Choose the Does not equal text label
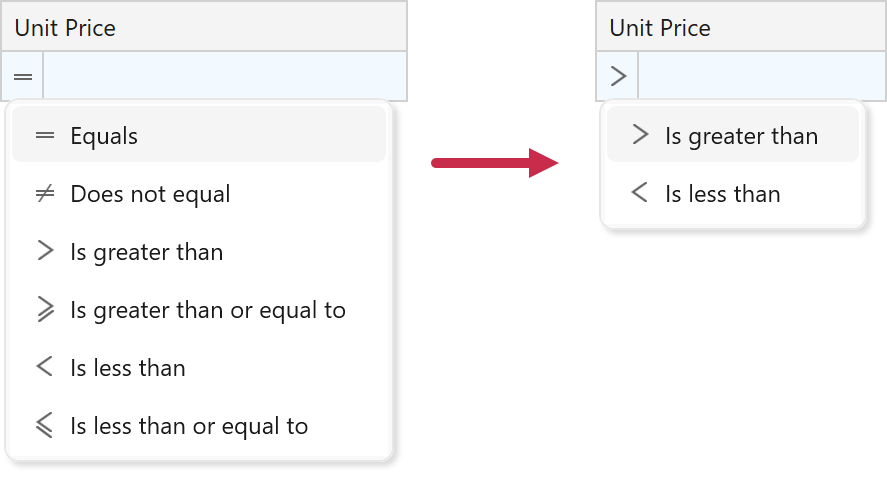This screenshot has width=887, height=484. [x=150, y=194]
